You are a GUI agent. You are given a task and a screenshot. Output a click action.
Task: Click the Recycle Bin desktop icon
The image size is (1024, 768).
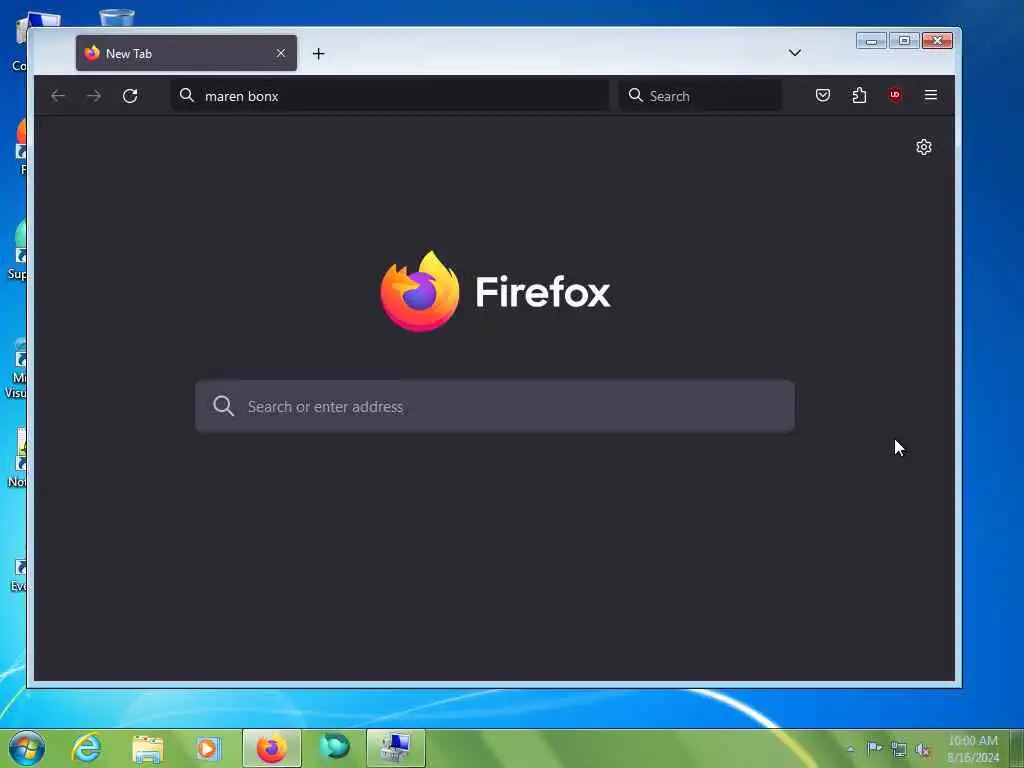(x=116, y=18)
